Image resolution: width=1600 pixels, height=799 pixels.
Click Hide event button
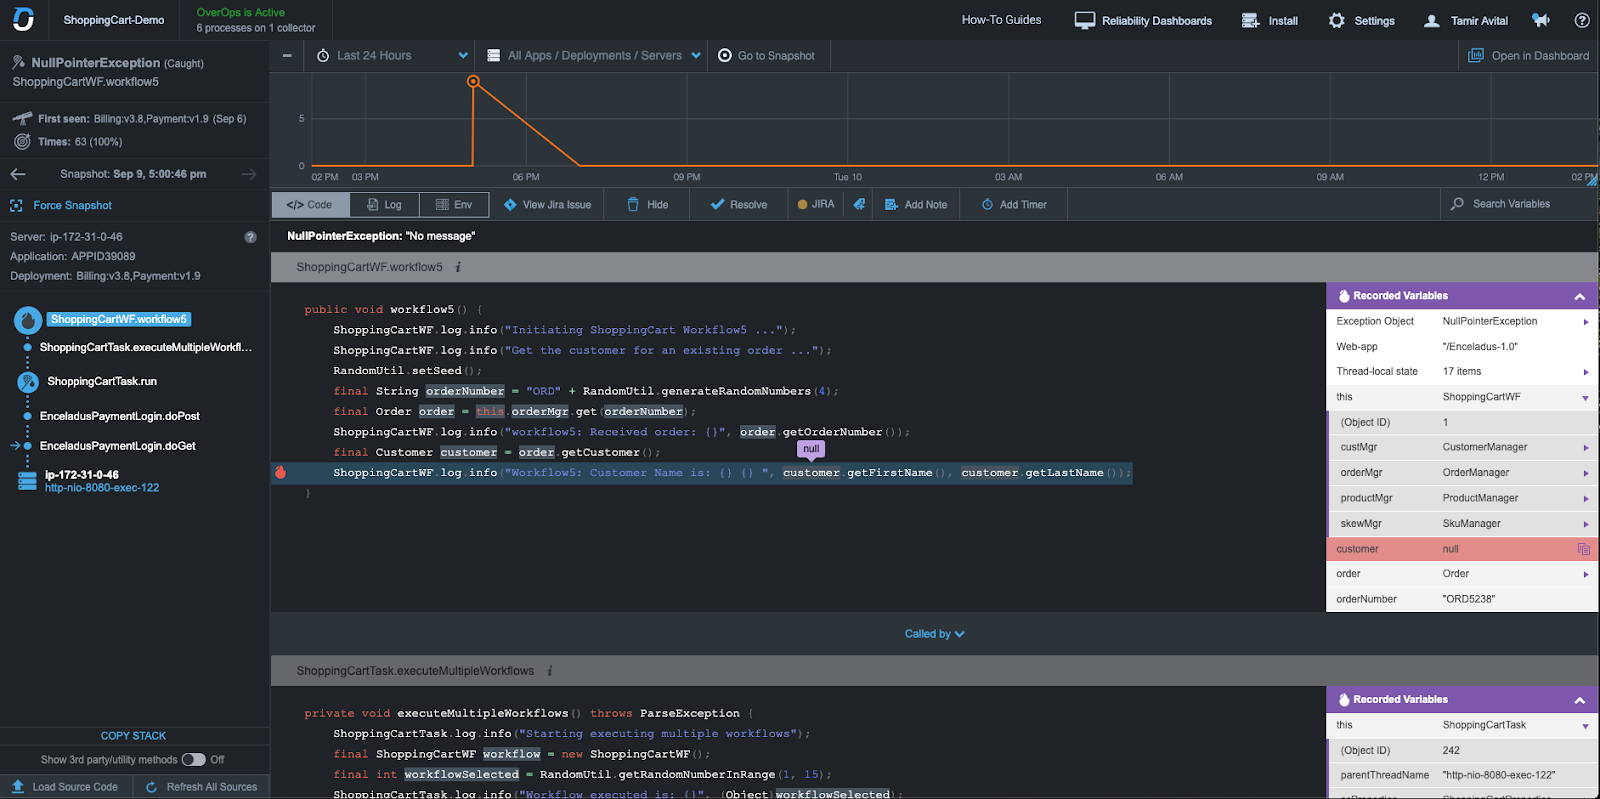(x=647, y=205)
